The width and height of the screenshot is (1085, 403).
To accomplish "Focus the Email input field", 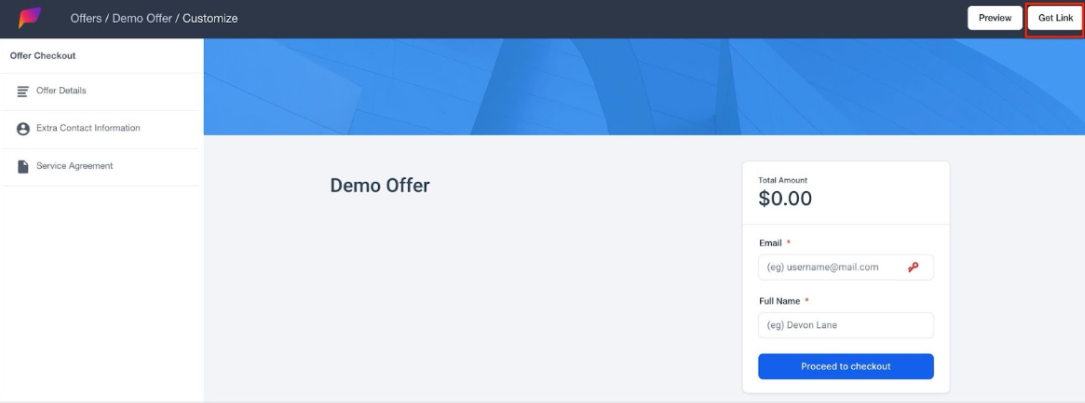I will [x=830, y=267].
